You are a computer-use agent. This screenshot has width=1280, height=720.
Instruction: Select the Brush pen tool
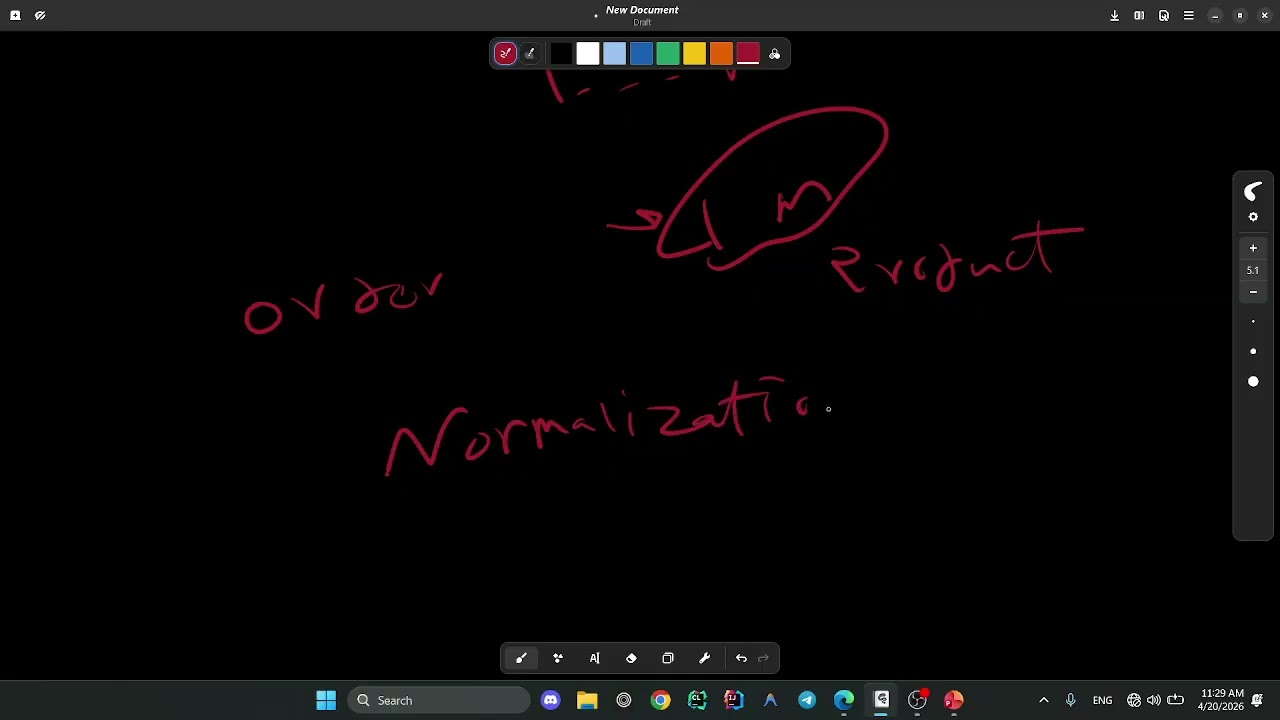click(x=521, y=658)
